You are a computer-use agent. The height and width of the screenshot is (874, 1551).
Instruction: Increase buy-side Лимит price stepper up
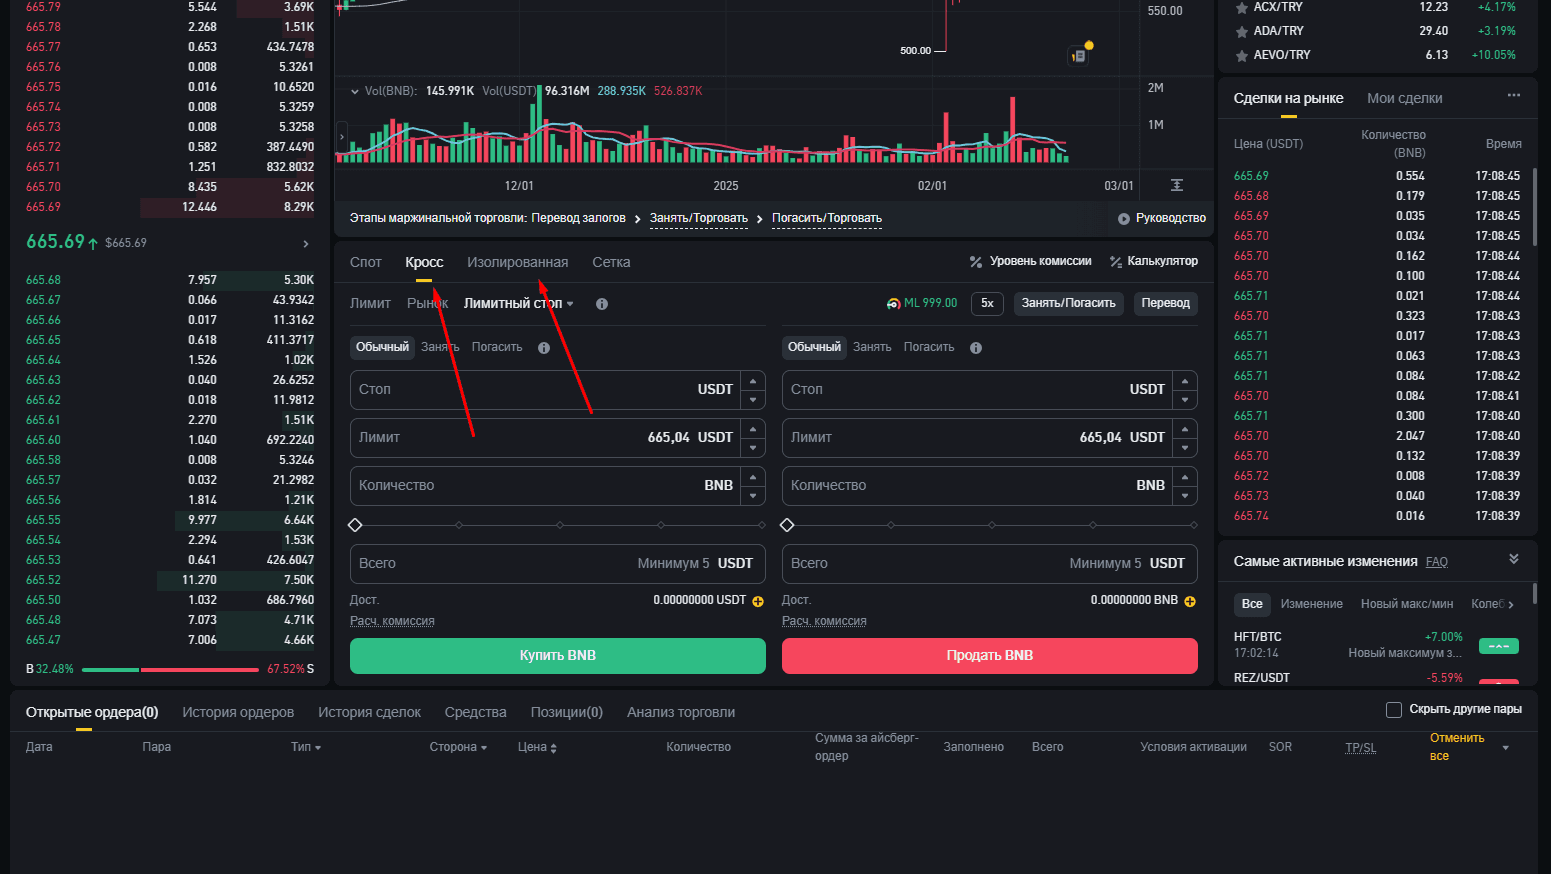(x=753, y=429)
